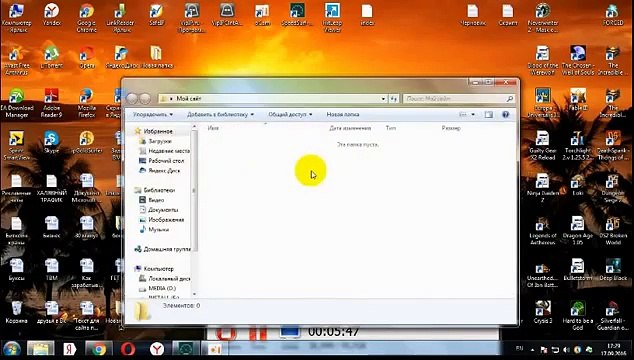Viewport: 634px width, 360px height.
Task: Open EA Download Manager shortcut
Action: pos(17,103)
